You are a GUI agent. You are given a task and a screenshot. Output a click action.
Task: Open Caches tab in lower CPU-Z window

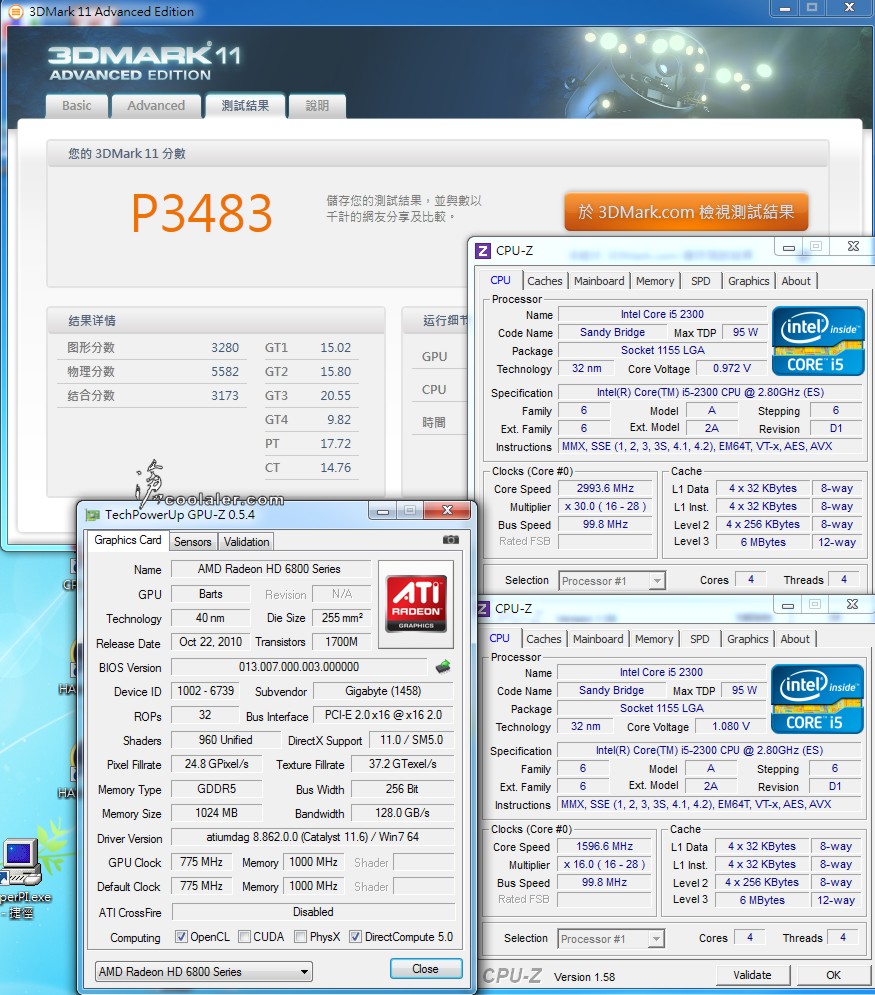(x=544, y=639)
